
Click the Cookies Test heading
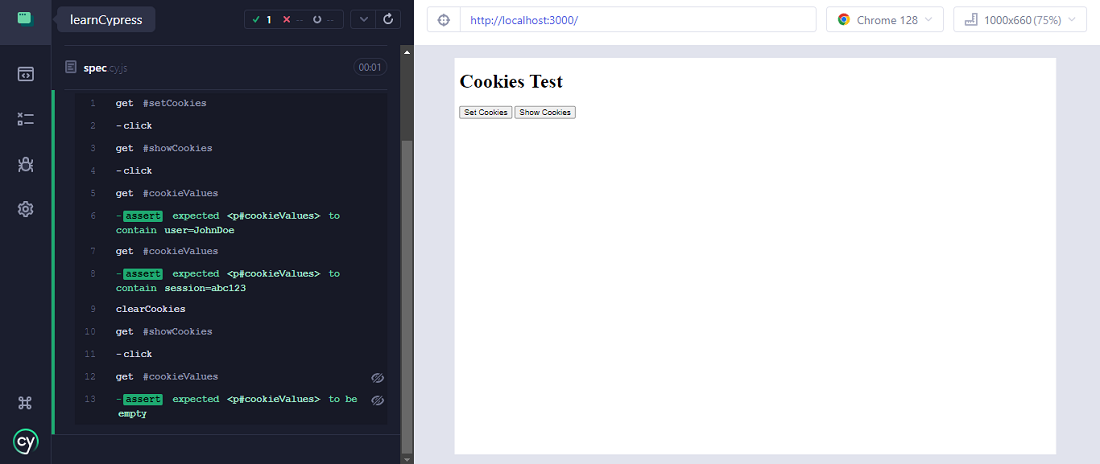coord(511,81)
